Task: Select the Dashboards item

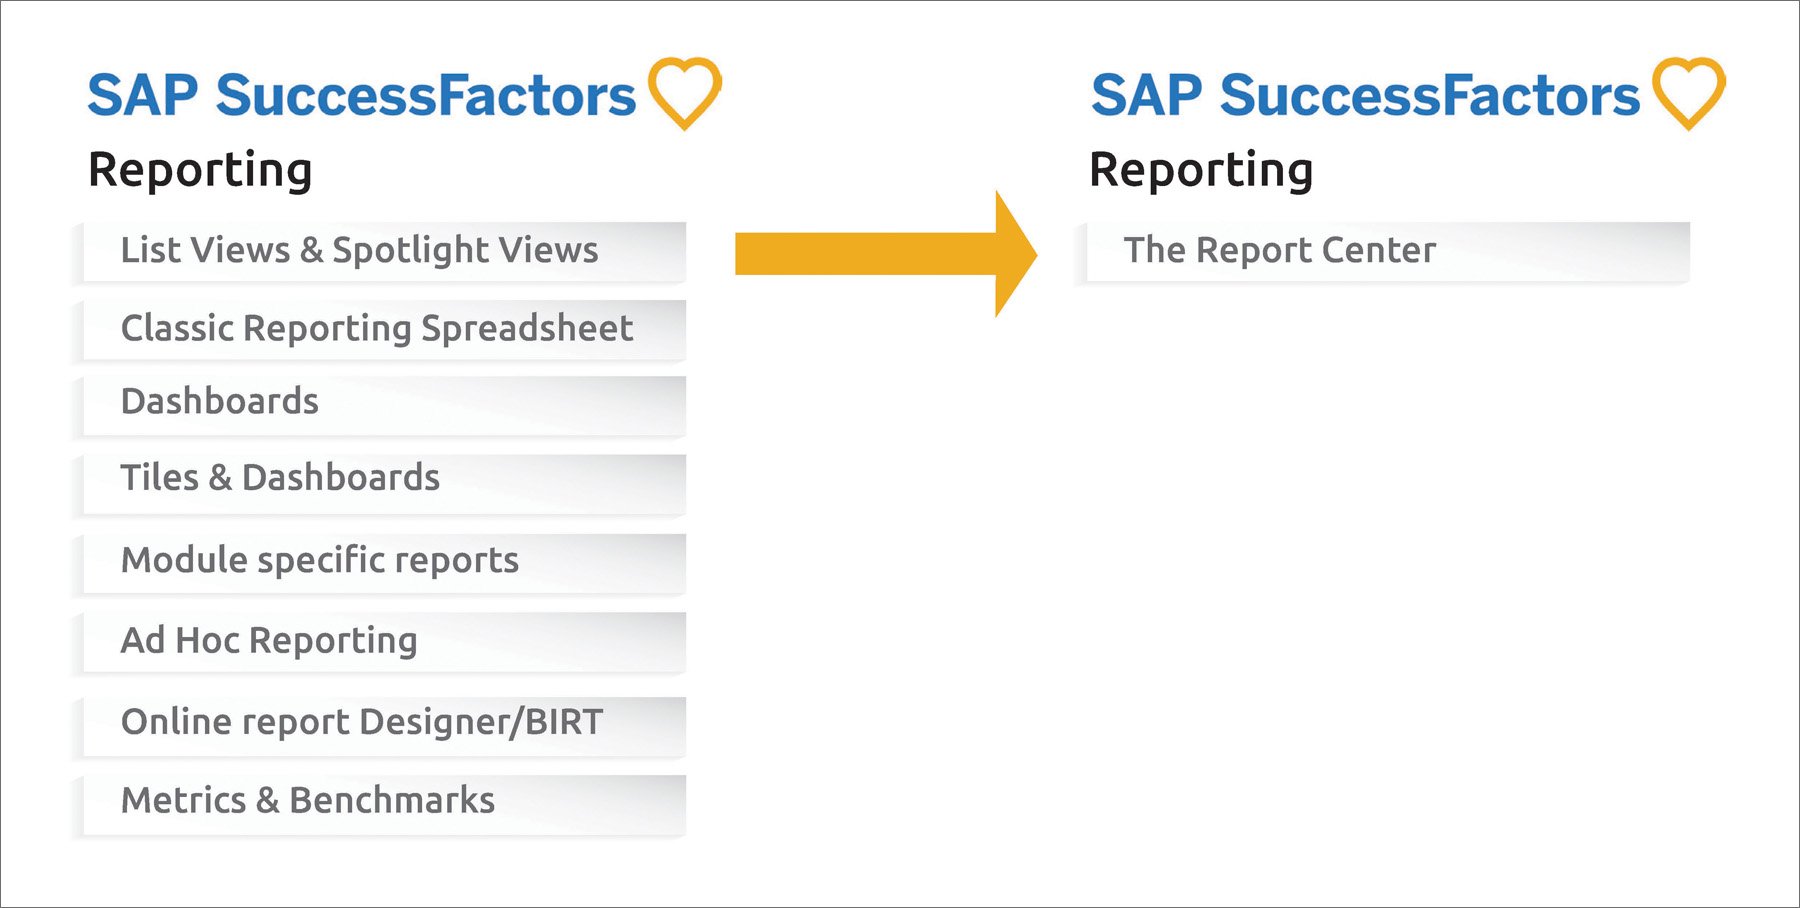Action: click(x=380, y=407)
